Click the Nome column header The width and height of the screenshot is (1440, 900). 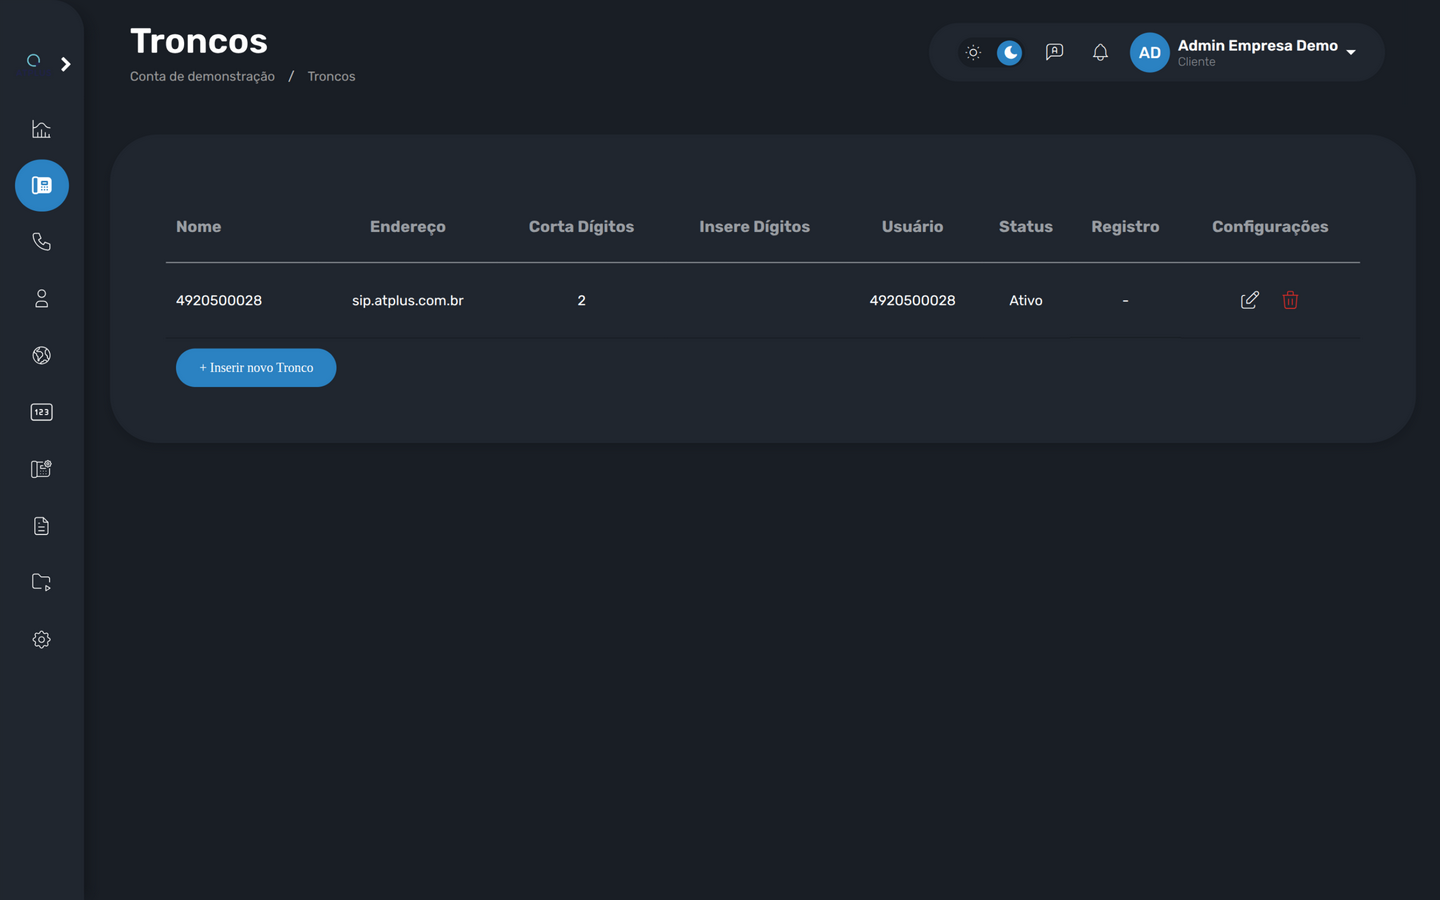198,227
